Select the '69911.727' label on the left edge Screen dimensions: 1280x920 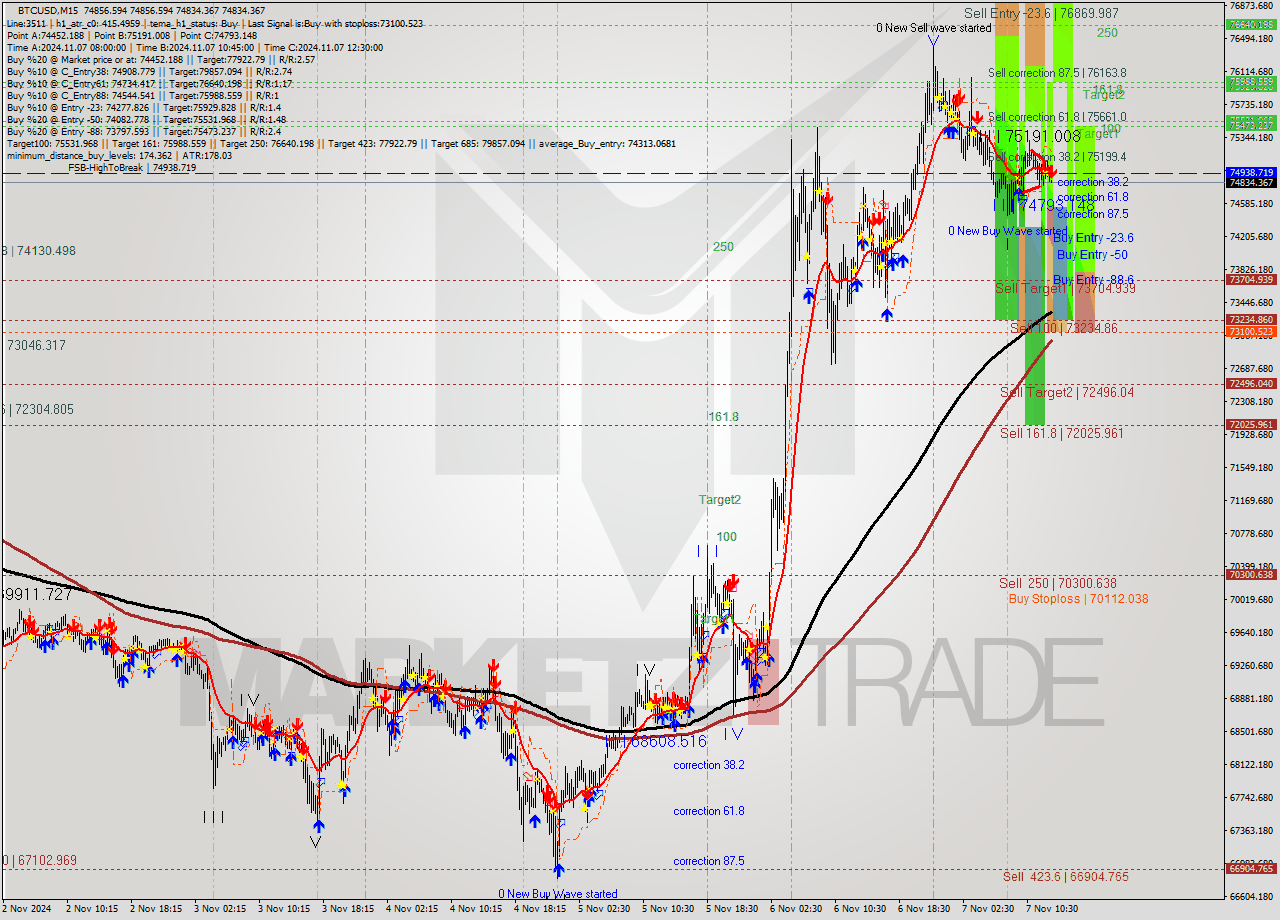coord(39,594)
